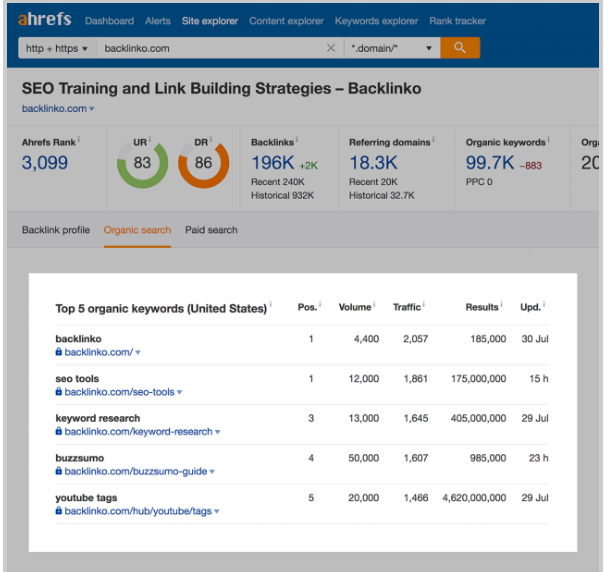Expand dropdown arrow next to backlinko.com/hub/youtube/tags
The image size is (605, 572).
(217, 511)
